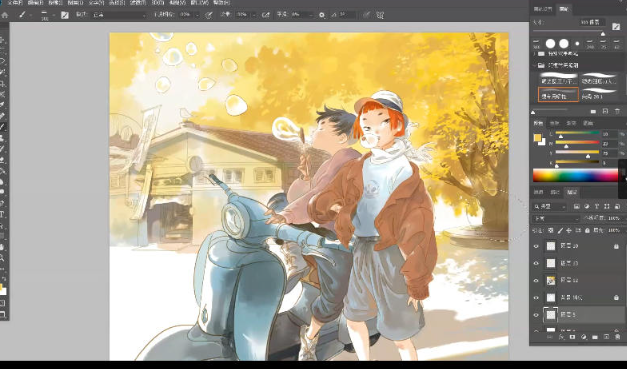Open the butterfly symmetry options icon

point(380,15)
